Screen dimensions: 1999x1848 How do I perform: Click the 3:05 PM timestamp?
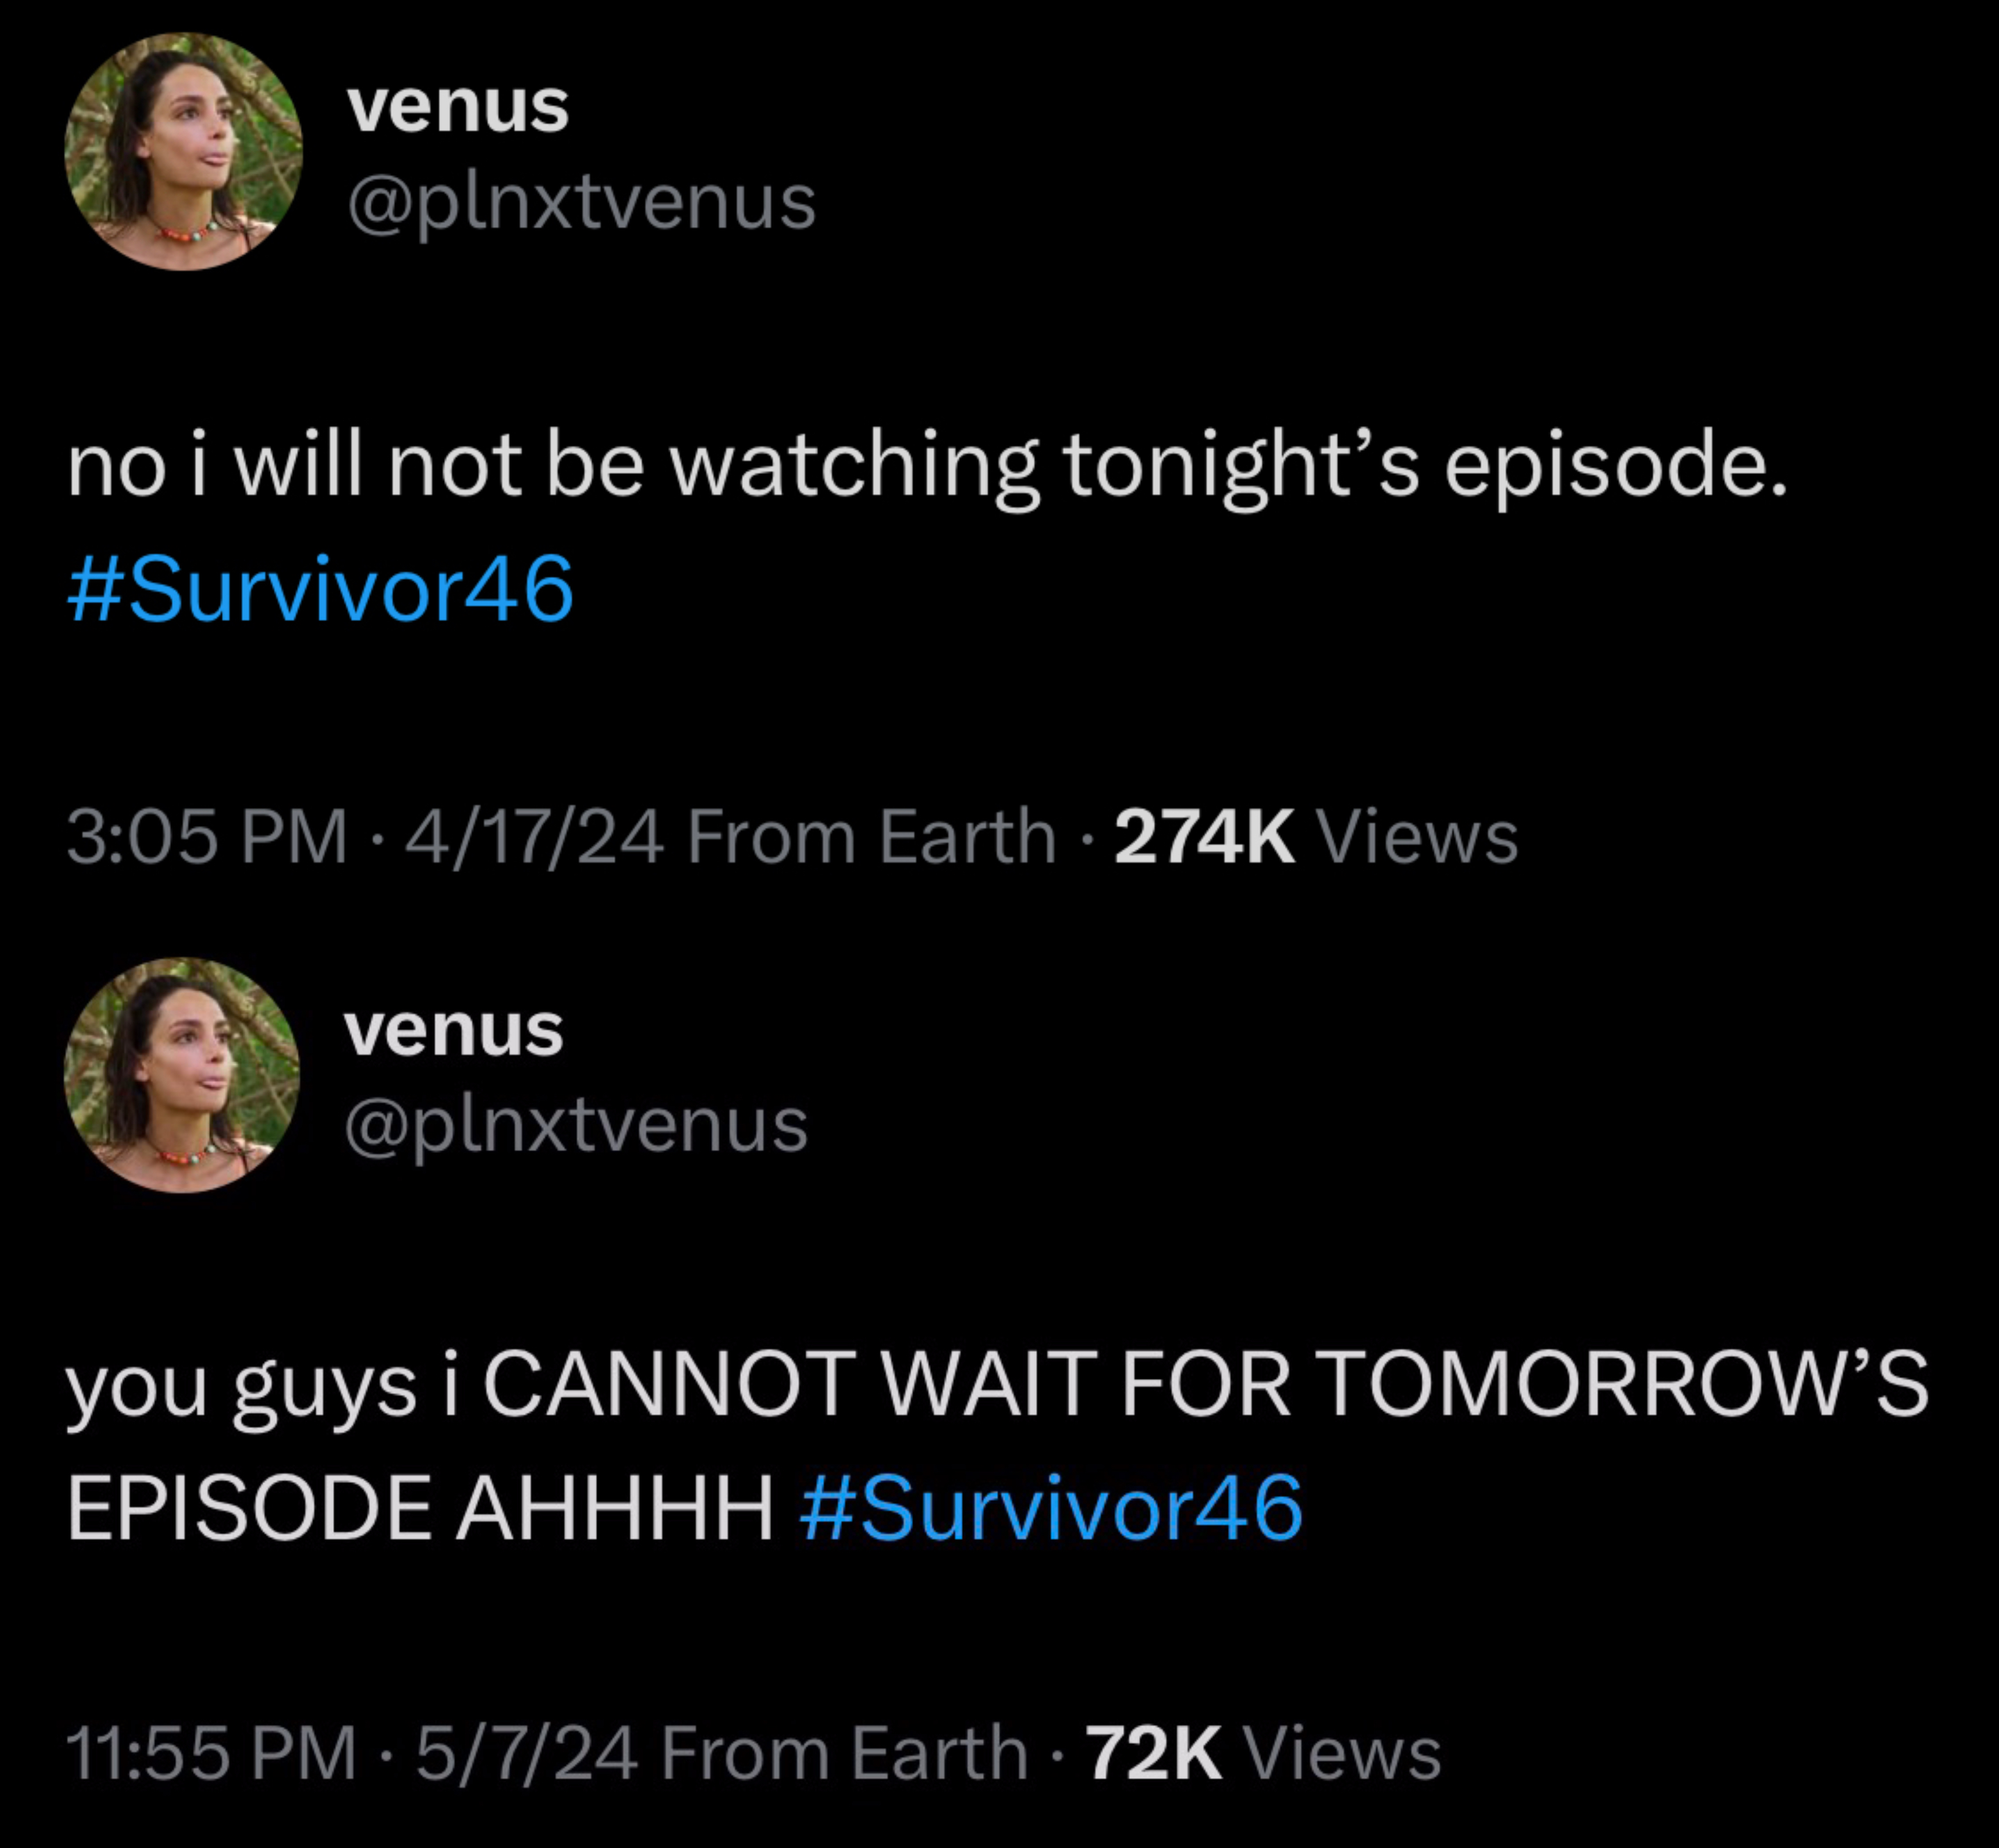tap(207, 836)
